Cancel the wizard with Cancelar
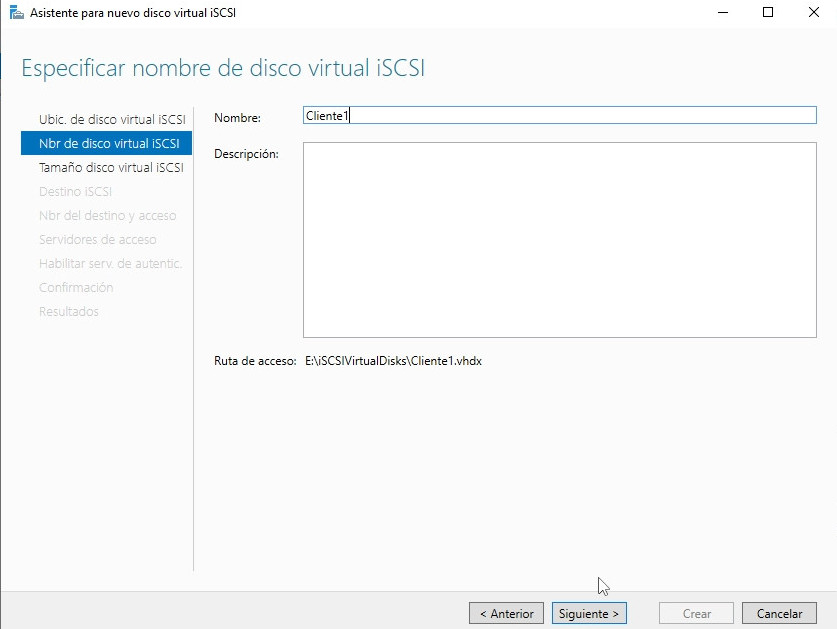837x629 pixels. click(x=779, y=613)
